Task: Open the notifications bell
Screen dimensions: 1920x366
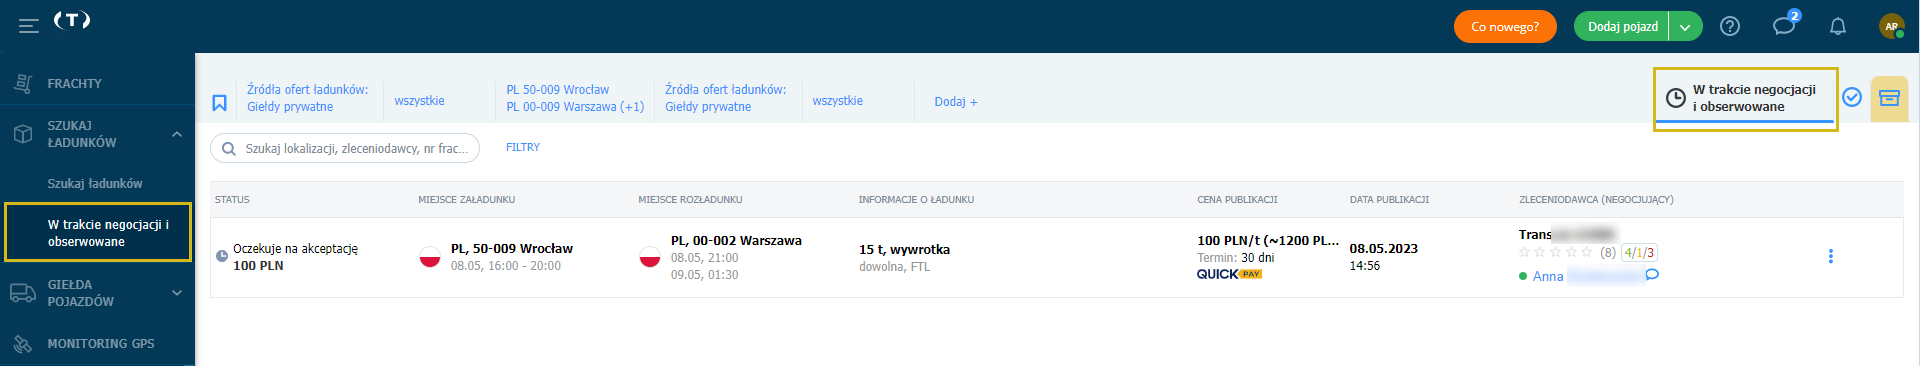Action: pyautogui.click(x=1838, y=27)
